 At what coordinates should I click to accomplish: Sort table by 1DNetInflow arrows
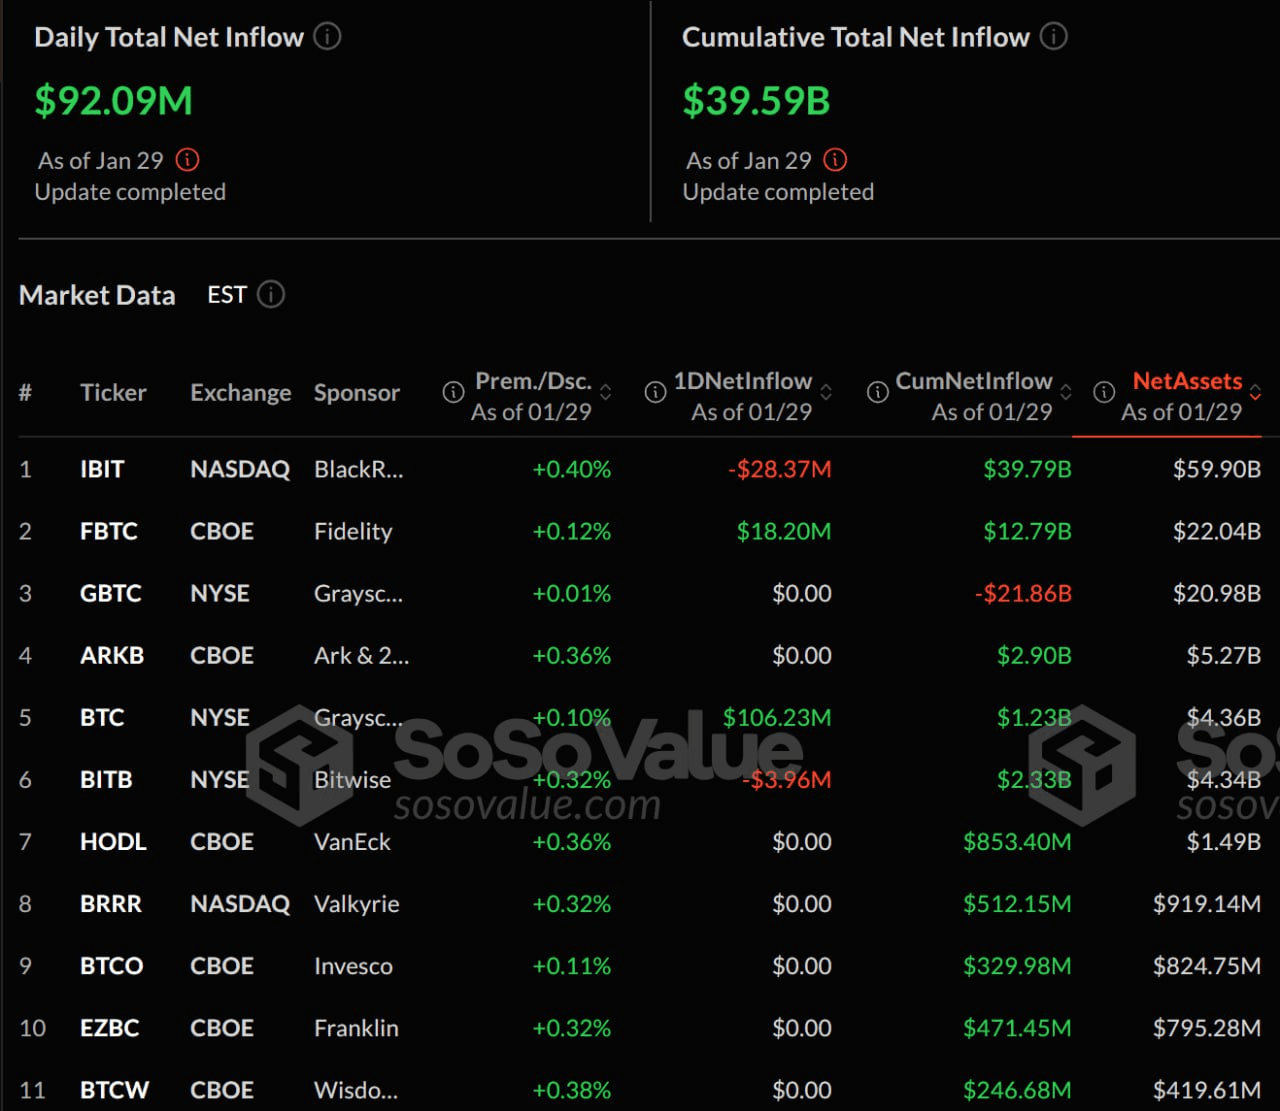click(x=826, y=392)
